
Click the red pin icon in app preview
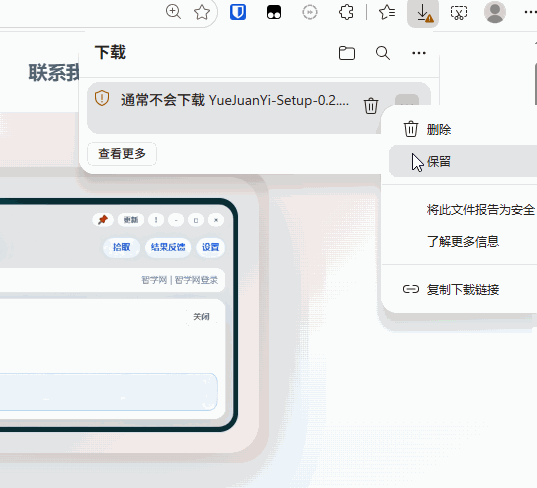click(103, 220)
